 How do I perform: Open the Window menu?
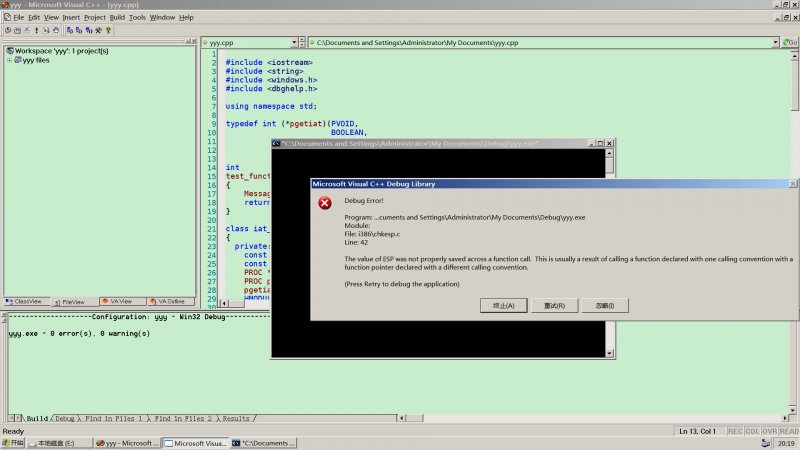(162, 17)
